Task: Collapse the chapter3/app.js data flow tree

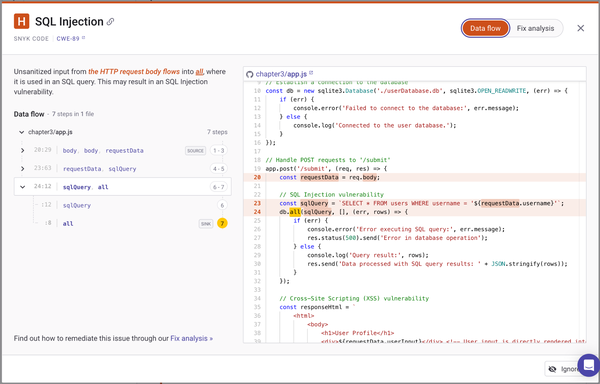Action: (x=22, y=132)
